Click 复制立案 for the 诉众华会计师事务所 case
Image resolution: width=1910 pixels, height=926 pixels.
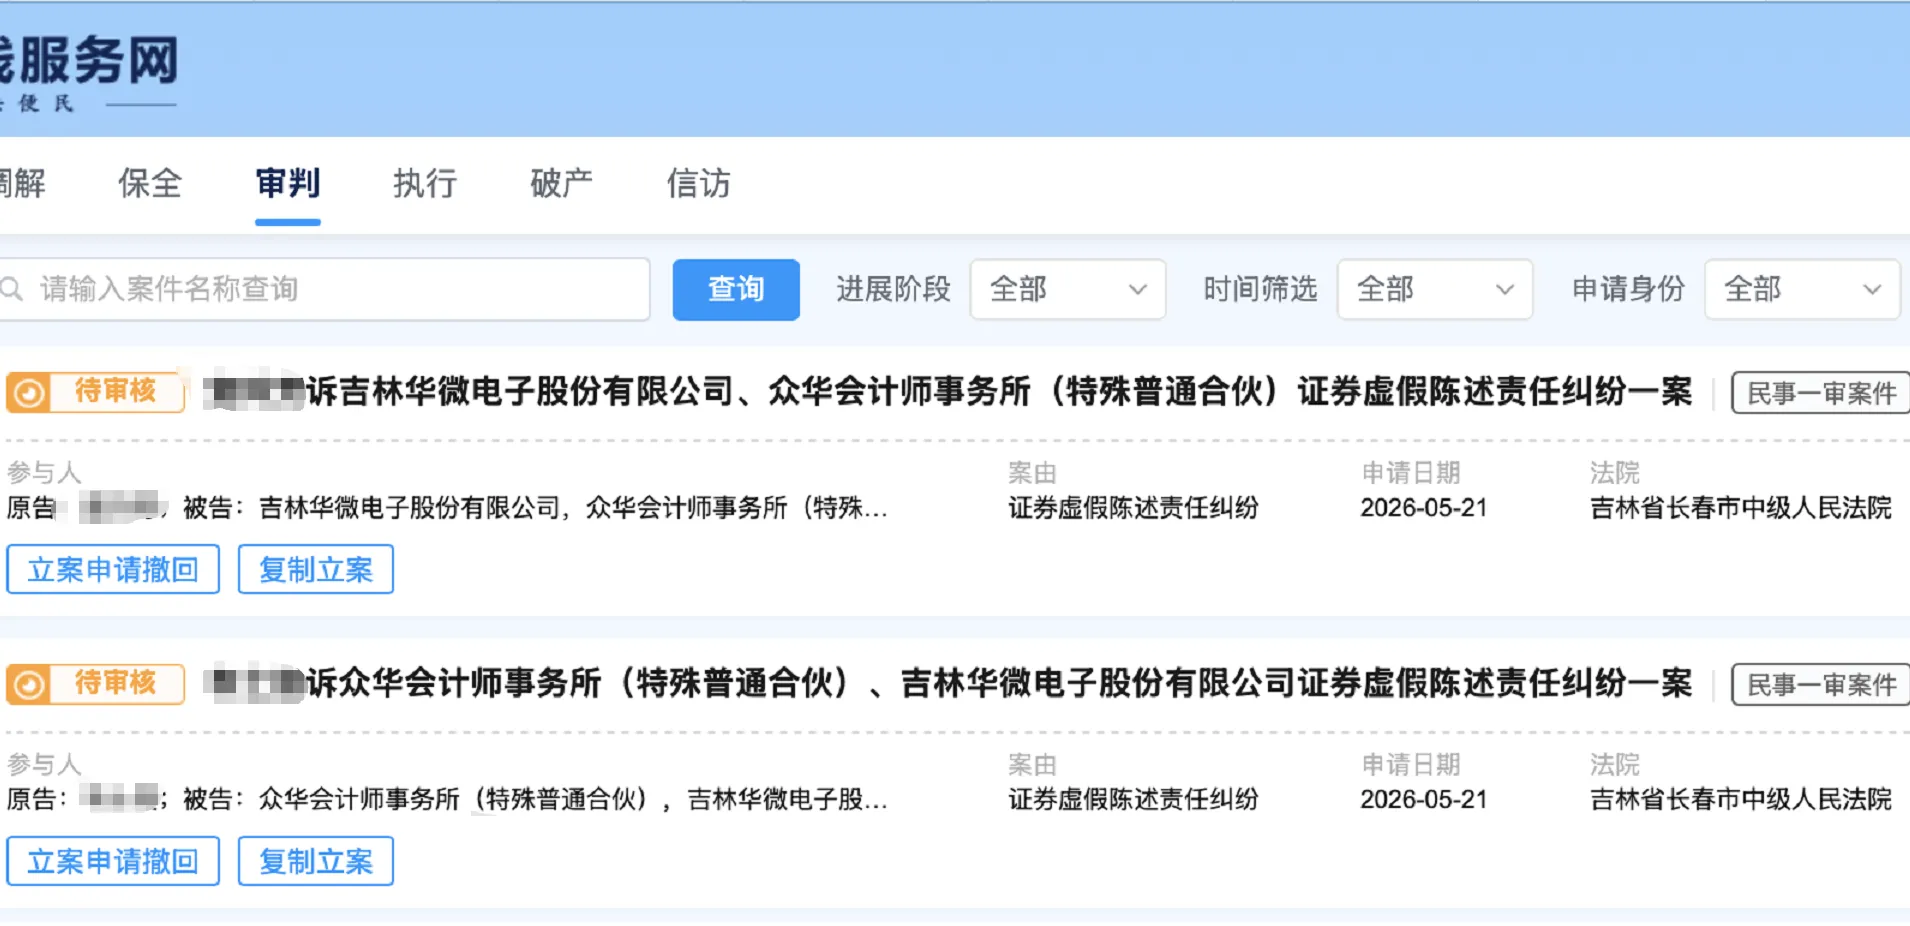coord(316,861)
